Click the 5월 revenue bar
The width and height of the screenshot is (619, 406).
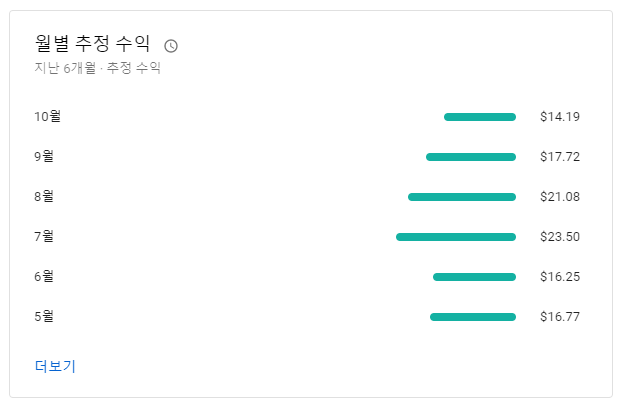[473, 317]
